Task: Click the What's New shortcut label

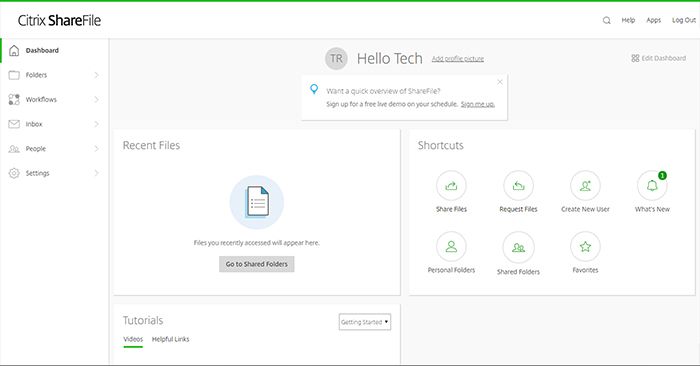Action: (652, 209)
